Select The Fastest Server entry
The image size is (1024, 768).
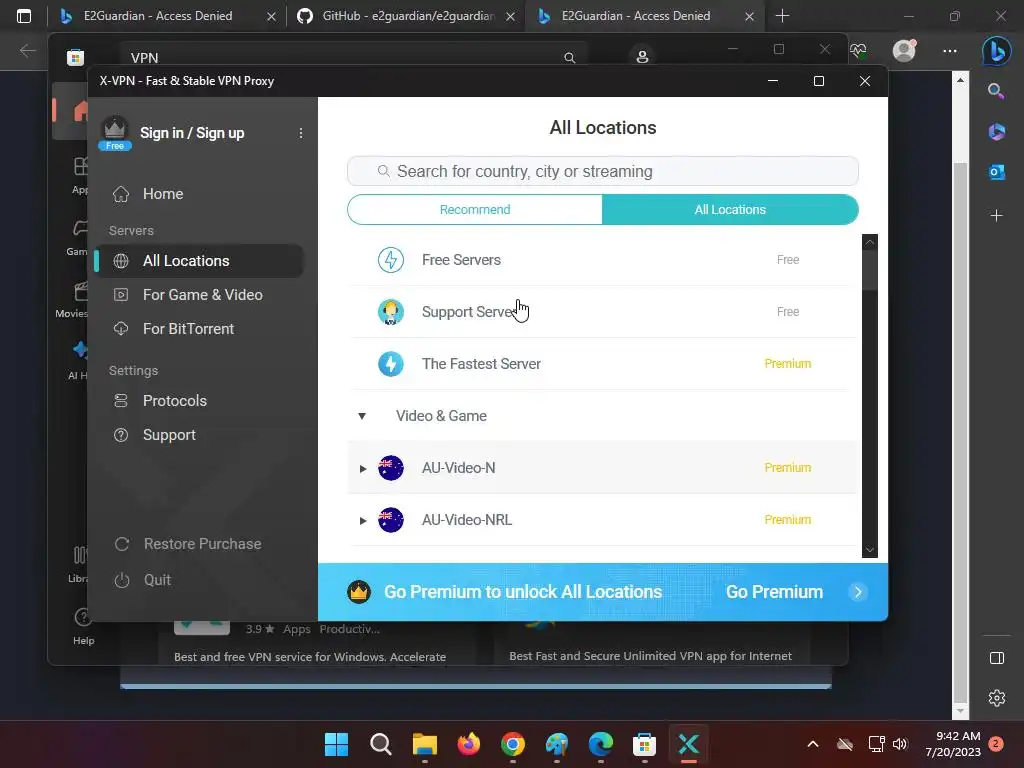click(602, 364)
